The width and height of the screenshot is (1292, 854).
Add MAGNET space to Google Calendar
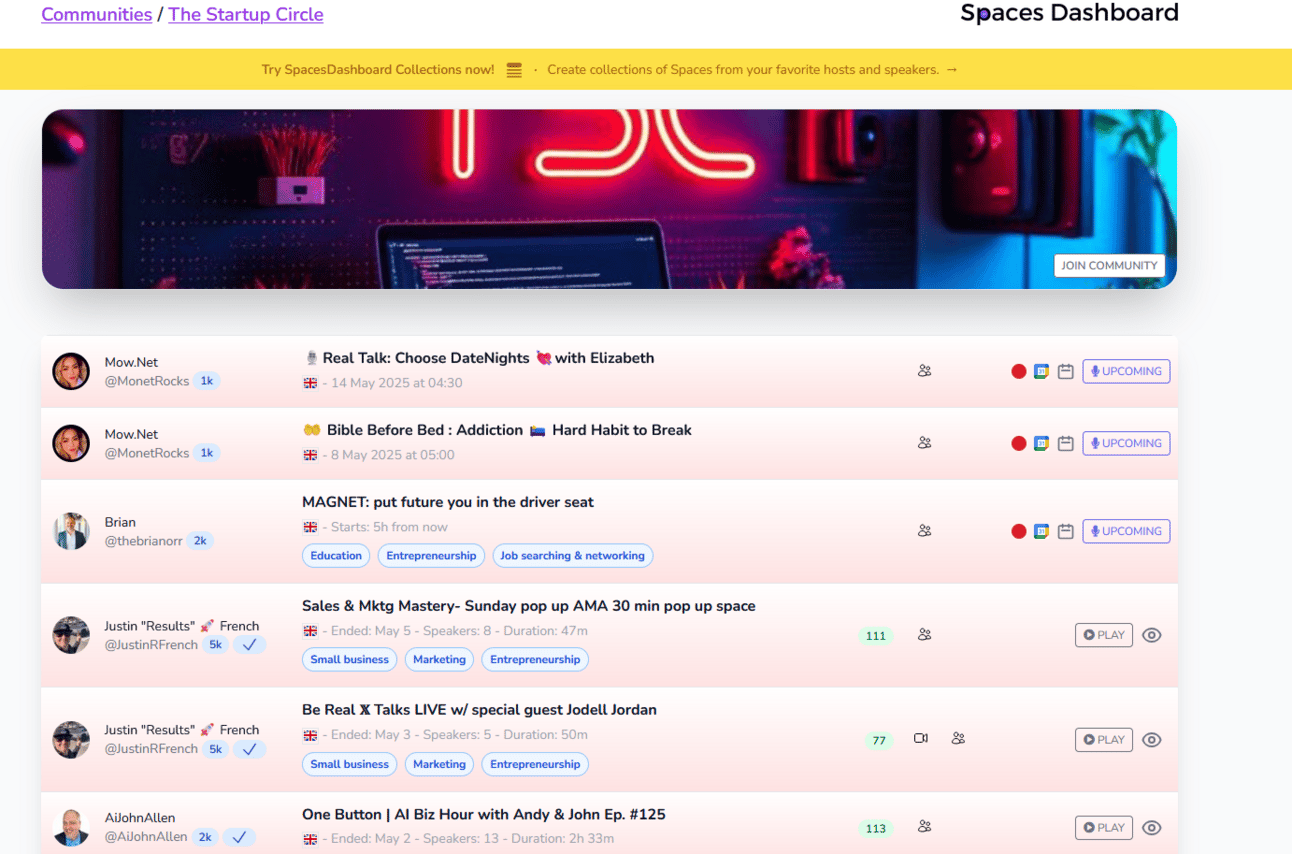click(x=1041, y=531)
